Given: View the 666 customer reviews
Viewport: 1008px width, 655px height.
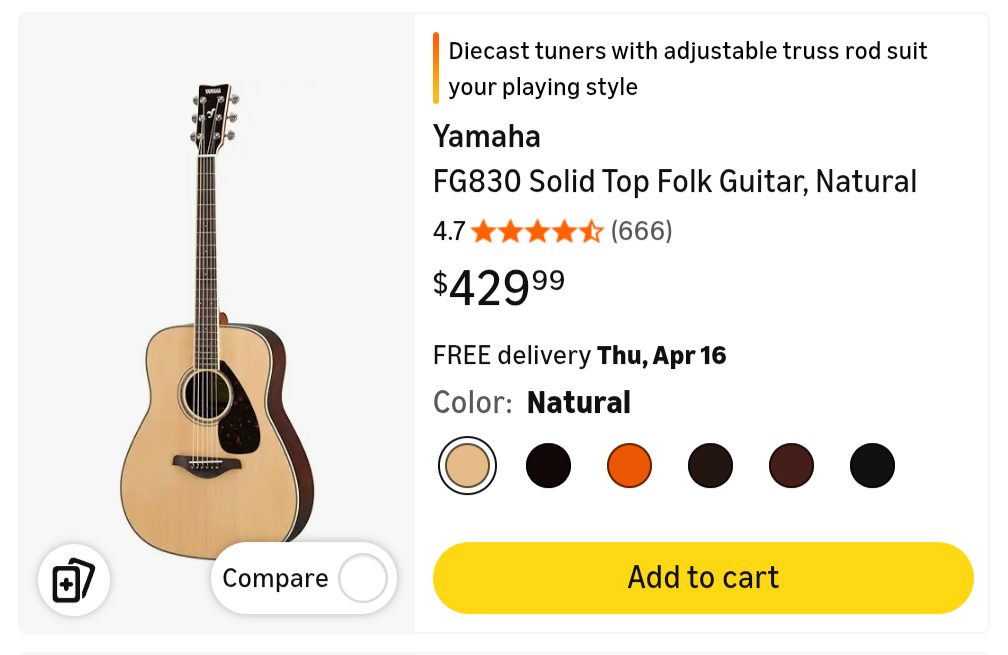Looking at the screenshot, I should [x=641, y=232].
